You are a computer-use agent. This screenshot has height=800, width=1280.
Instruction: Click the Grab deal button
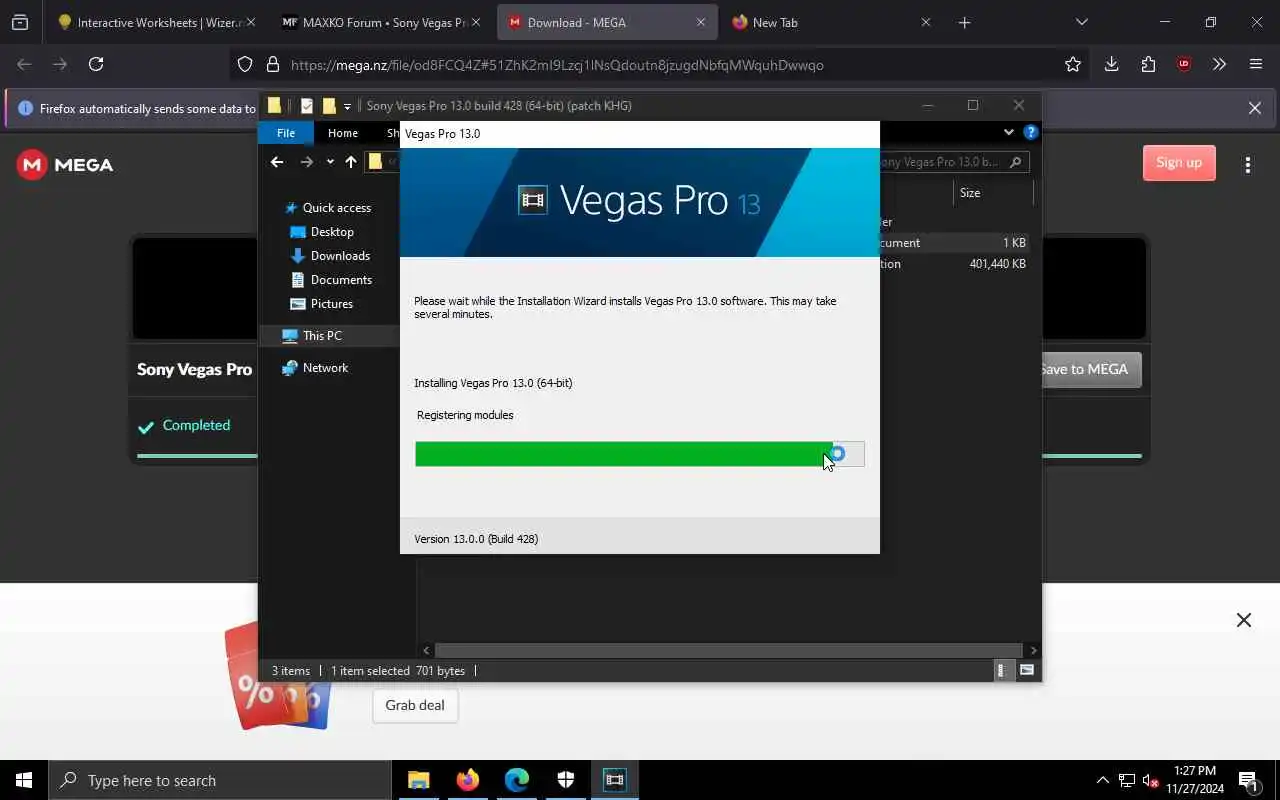[415, 705]
